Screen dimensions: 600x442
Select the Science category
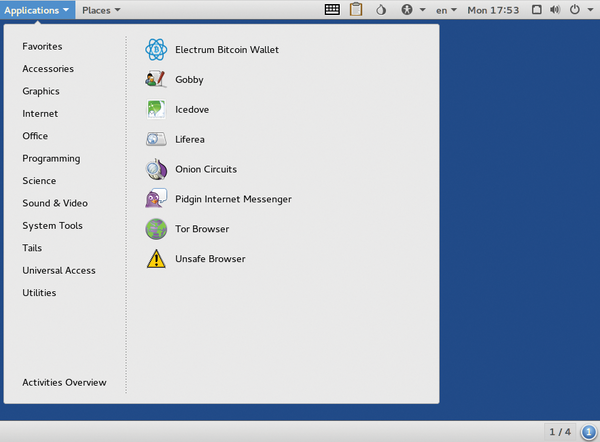pyautogui.click(x=39, y=181)
